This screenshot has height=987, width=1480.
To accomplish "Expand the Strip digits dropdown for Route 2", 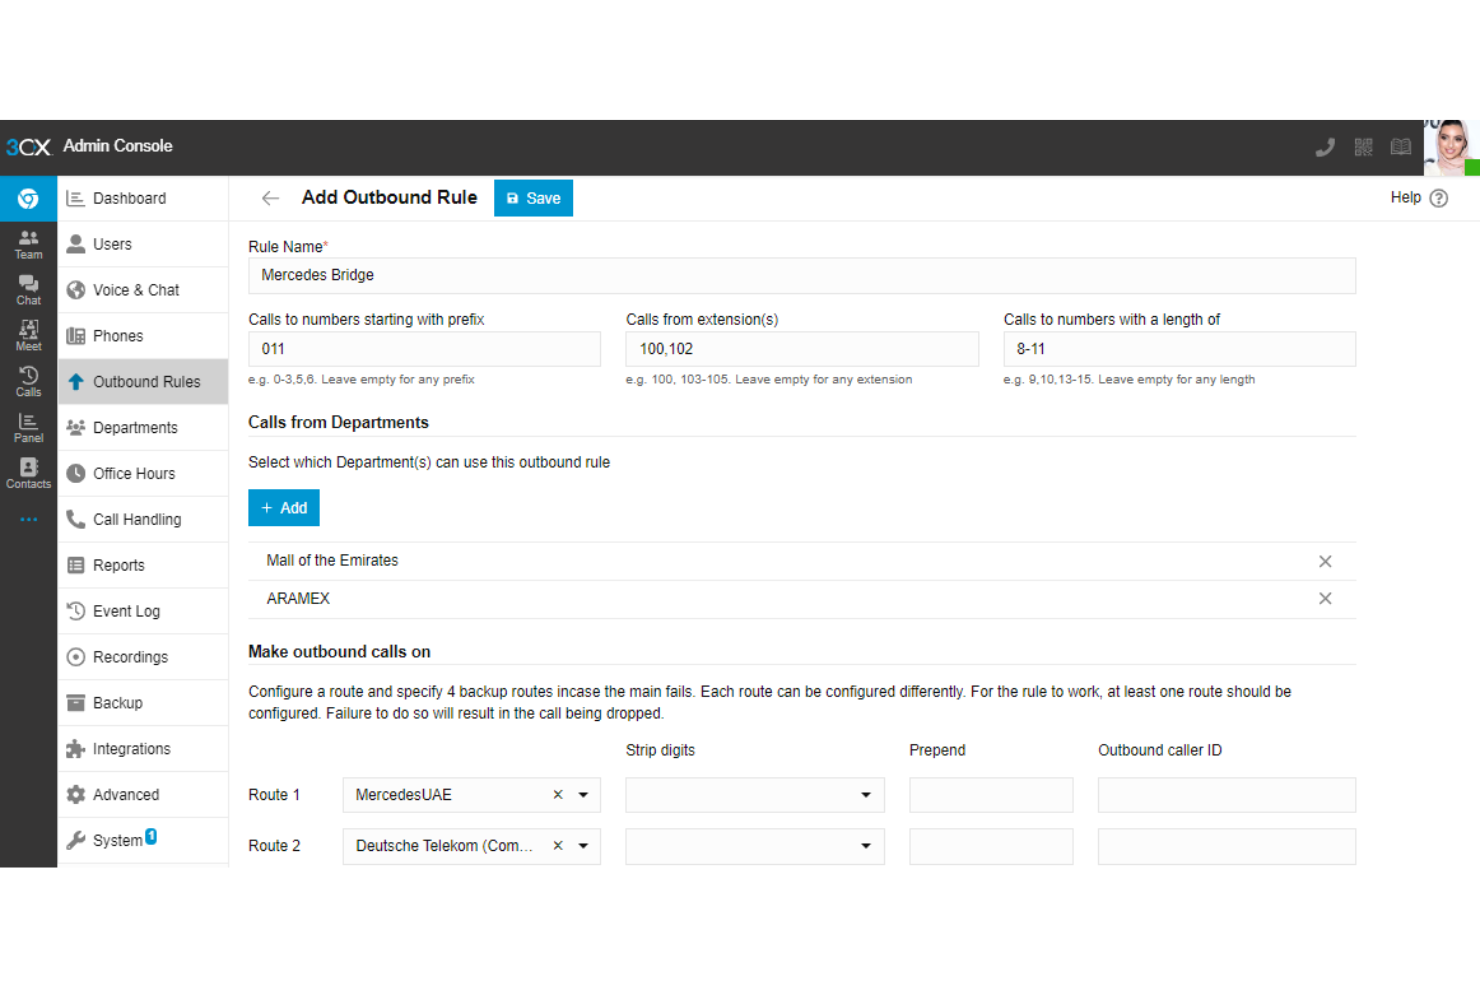I will (866, 846).
